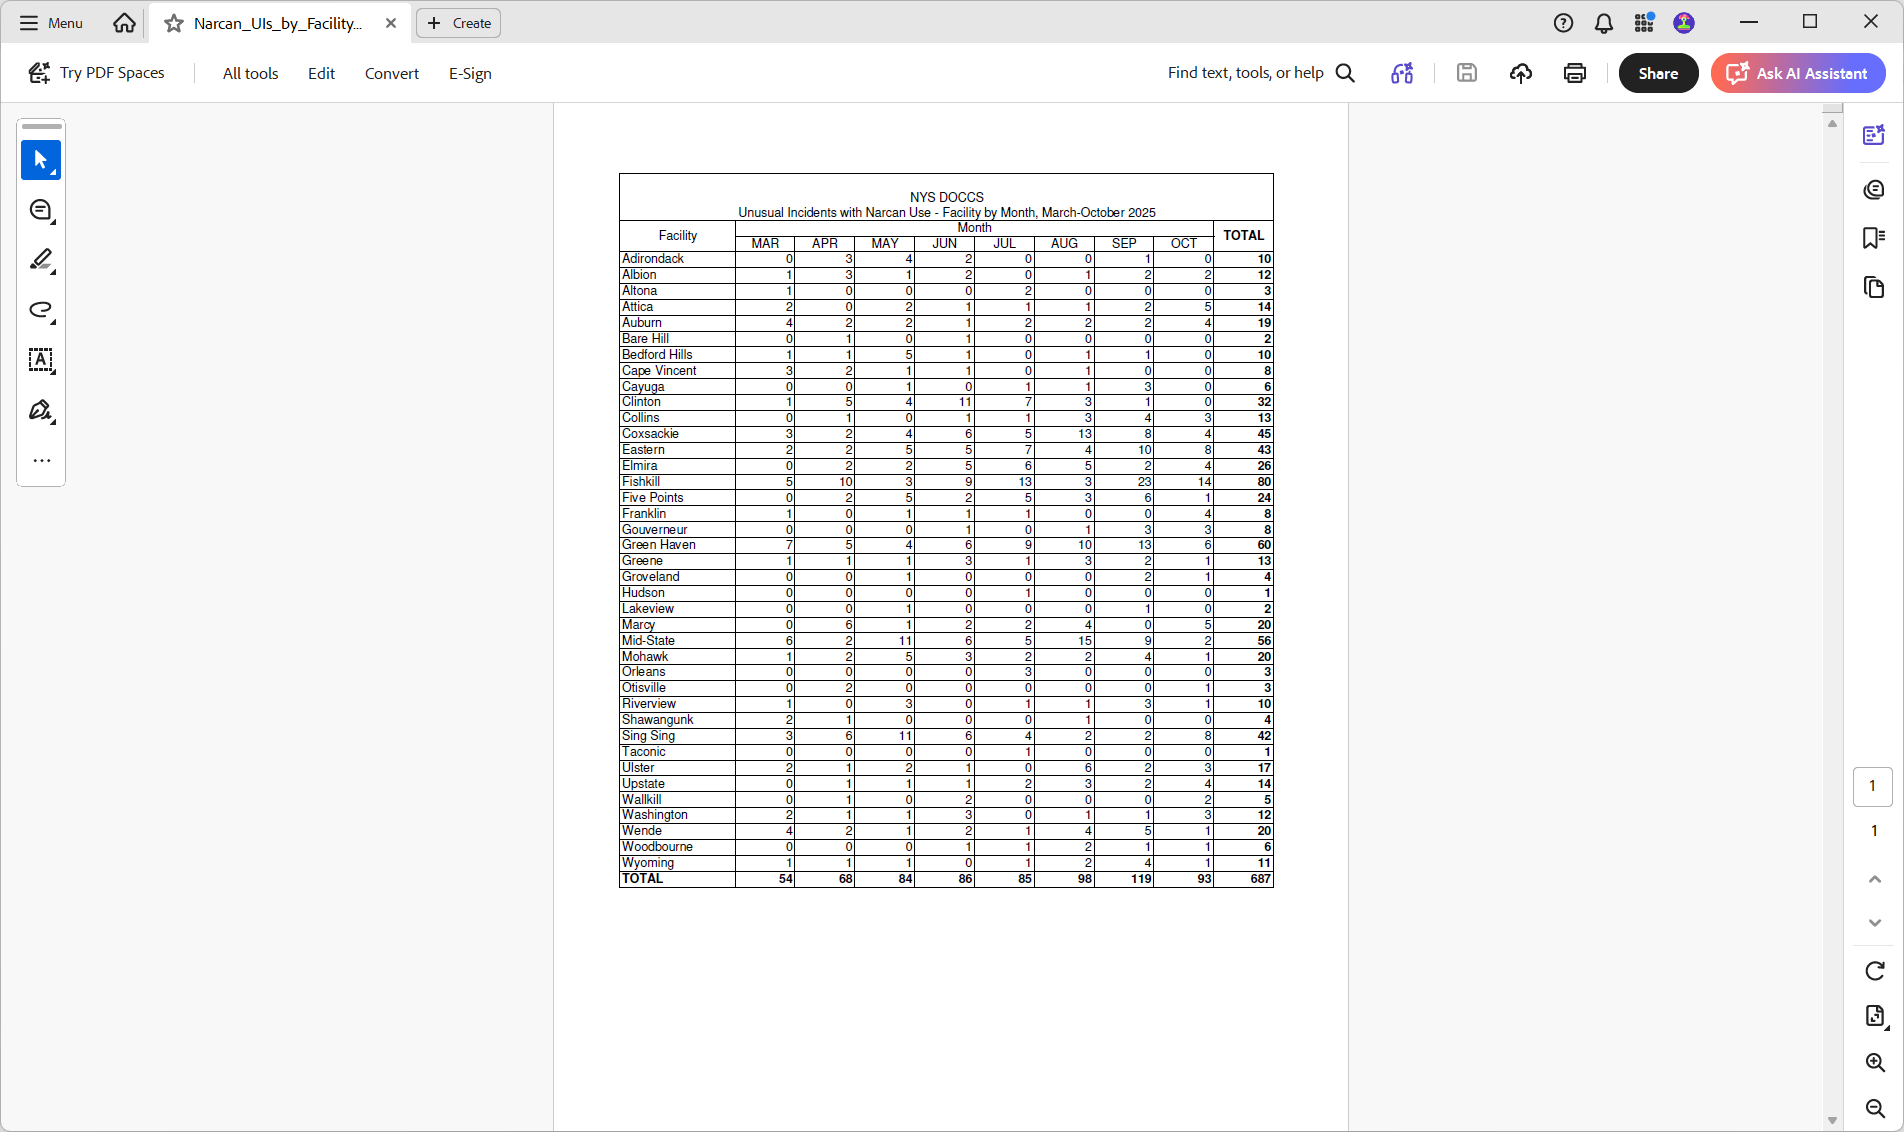Click Try PDF Spaces
Image resolution: width=1904 pixels, height=1132 pixels.
click(x=96, y=73)
